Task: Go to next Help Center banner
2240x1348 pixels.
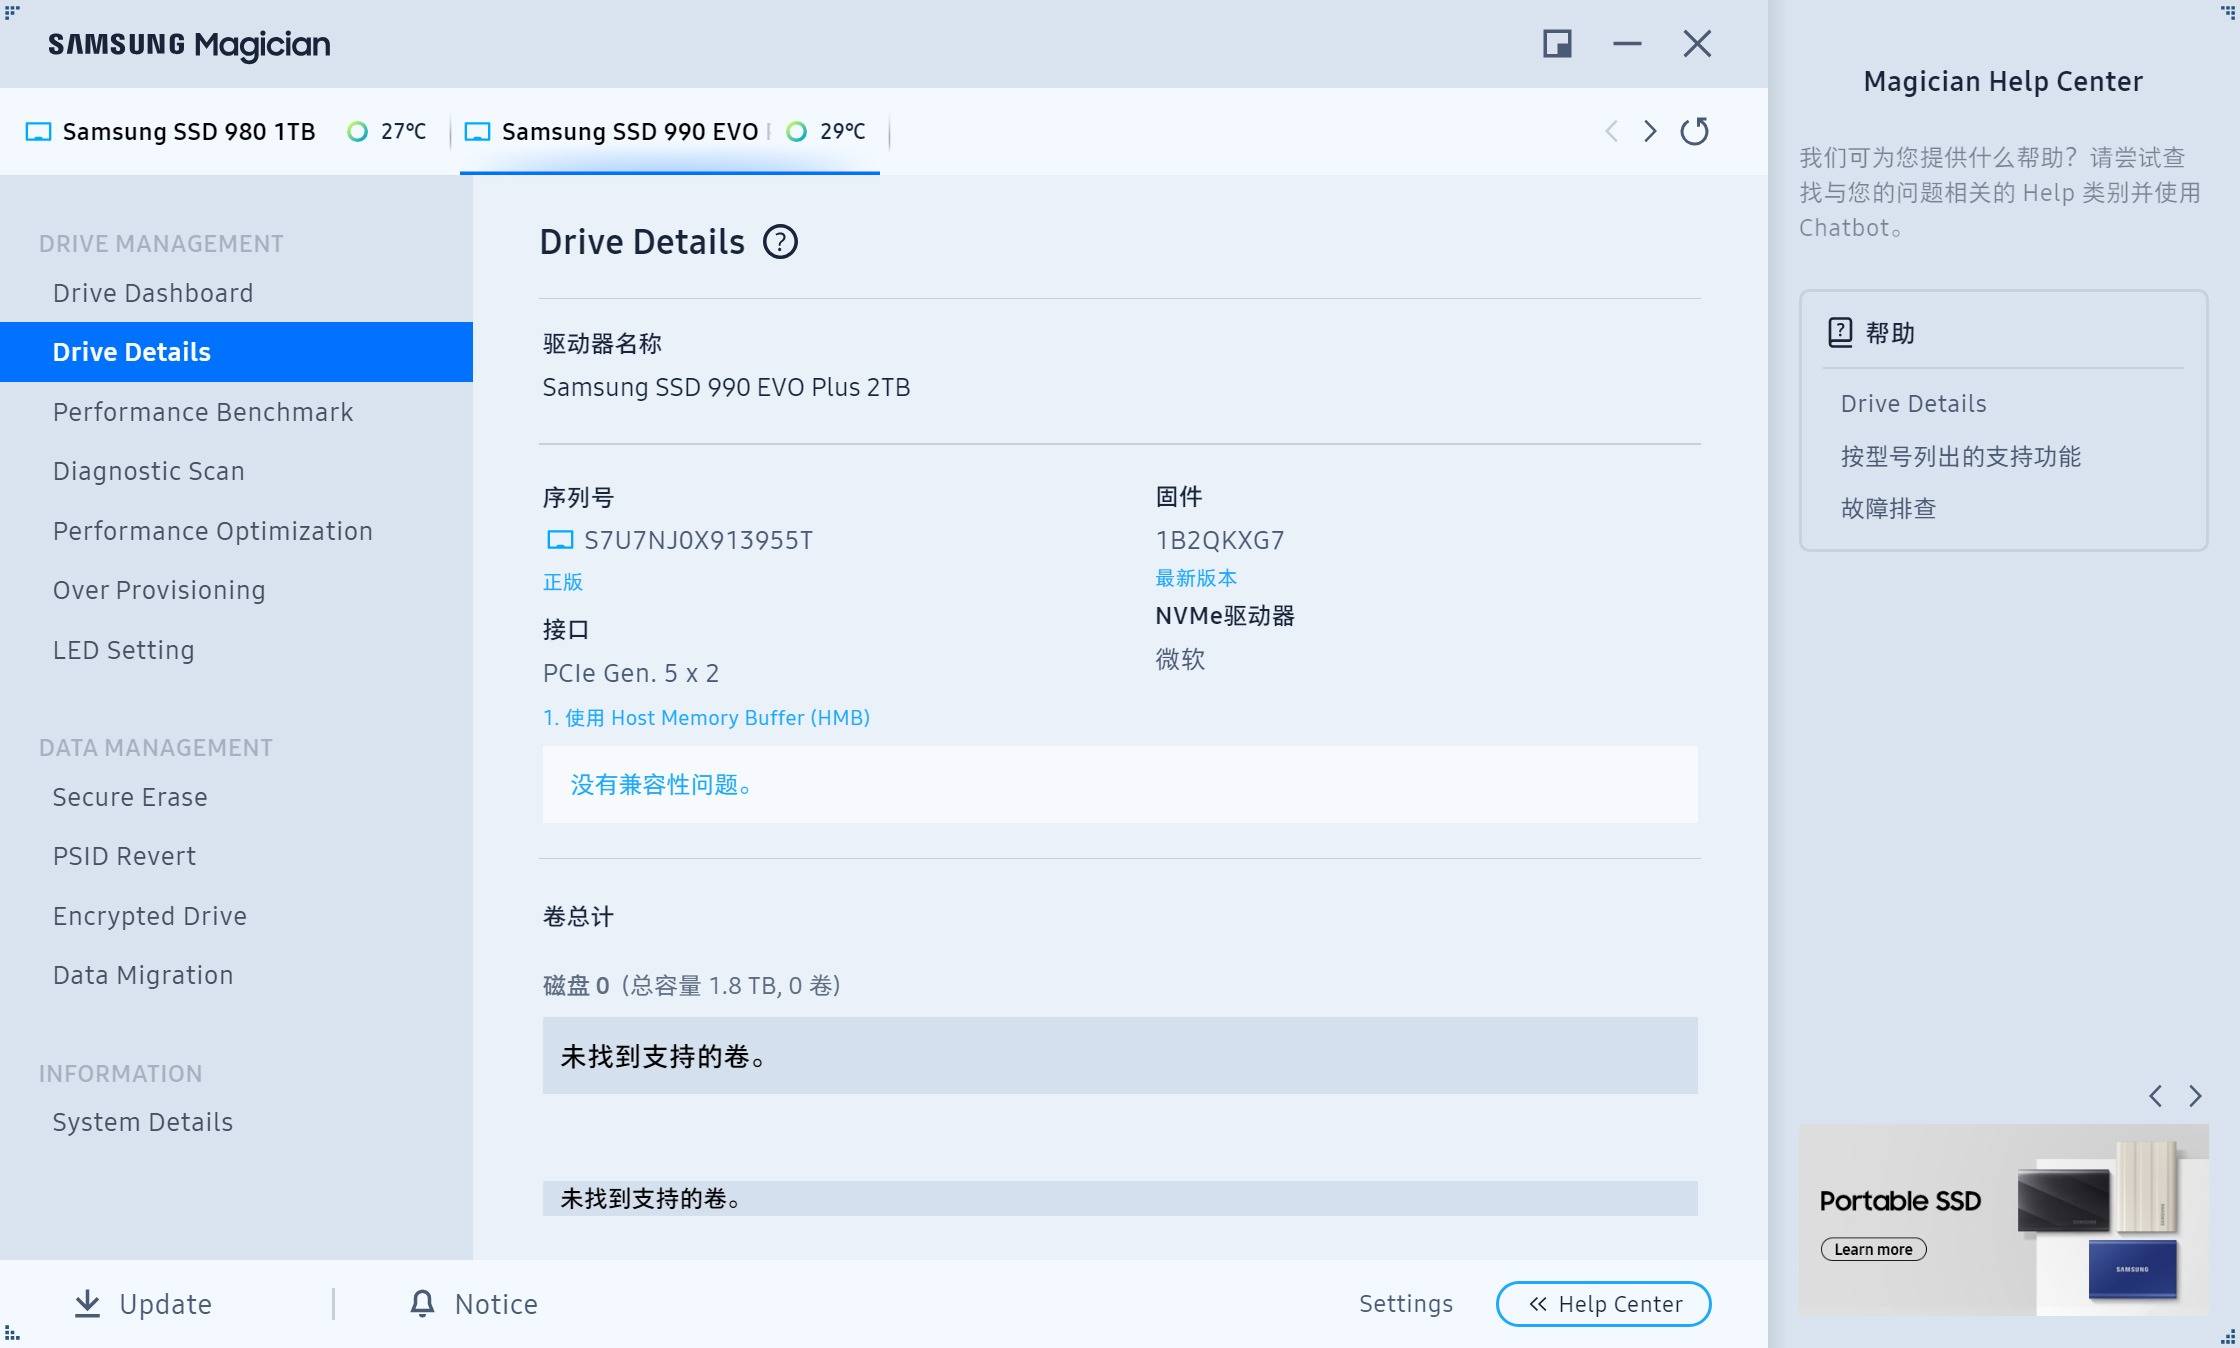Action: click(2195, 1096)
